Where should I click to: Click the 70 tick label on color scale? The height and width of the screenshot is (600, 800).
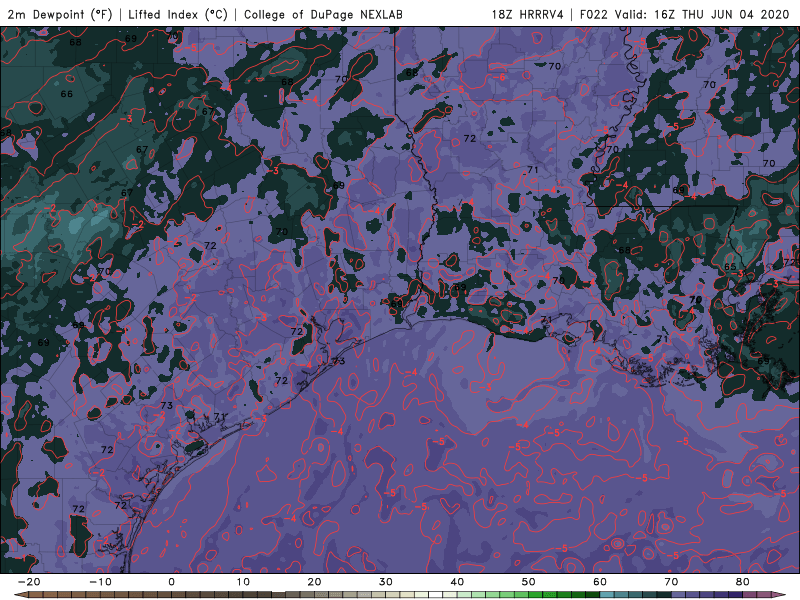pos(671,582)
